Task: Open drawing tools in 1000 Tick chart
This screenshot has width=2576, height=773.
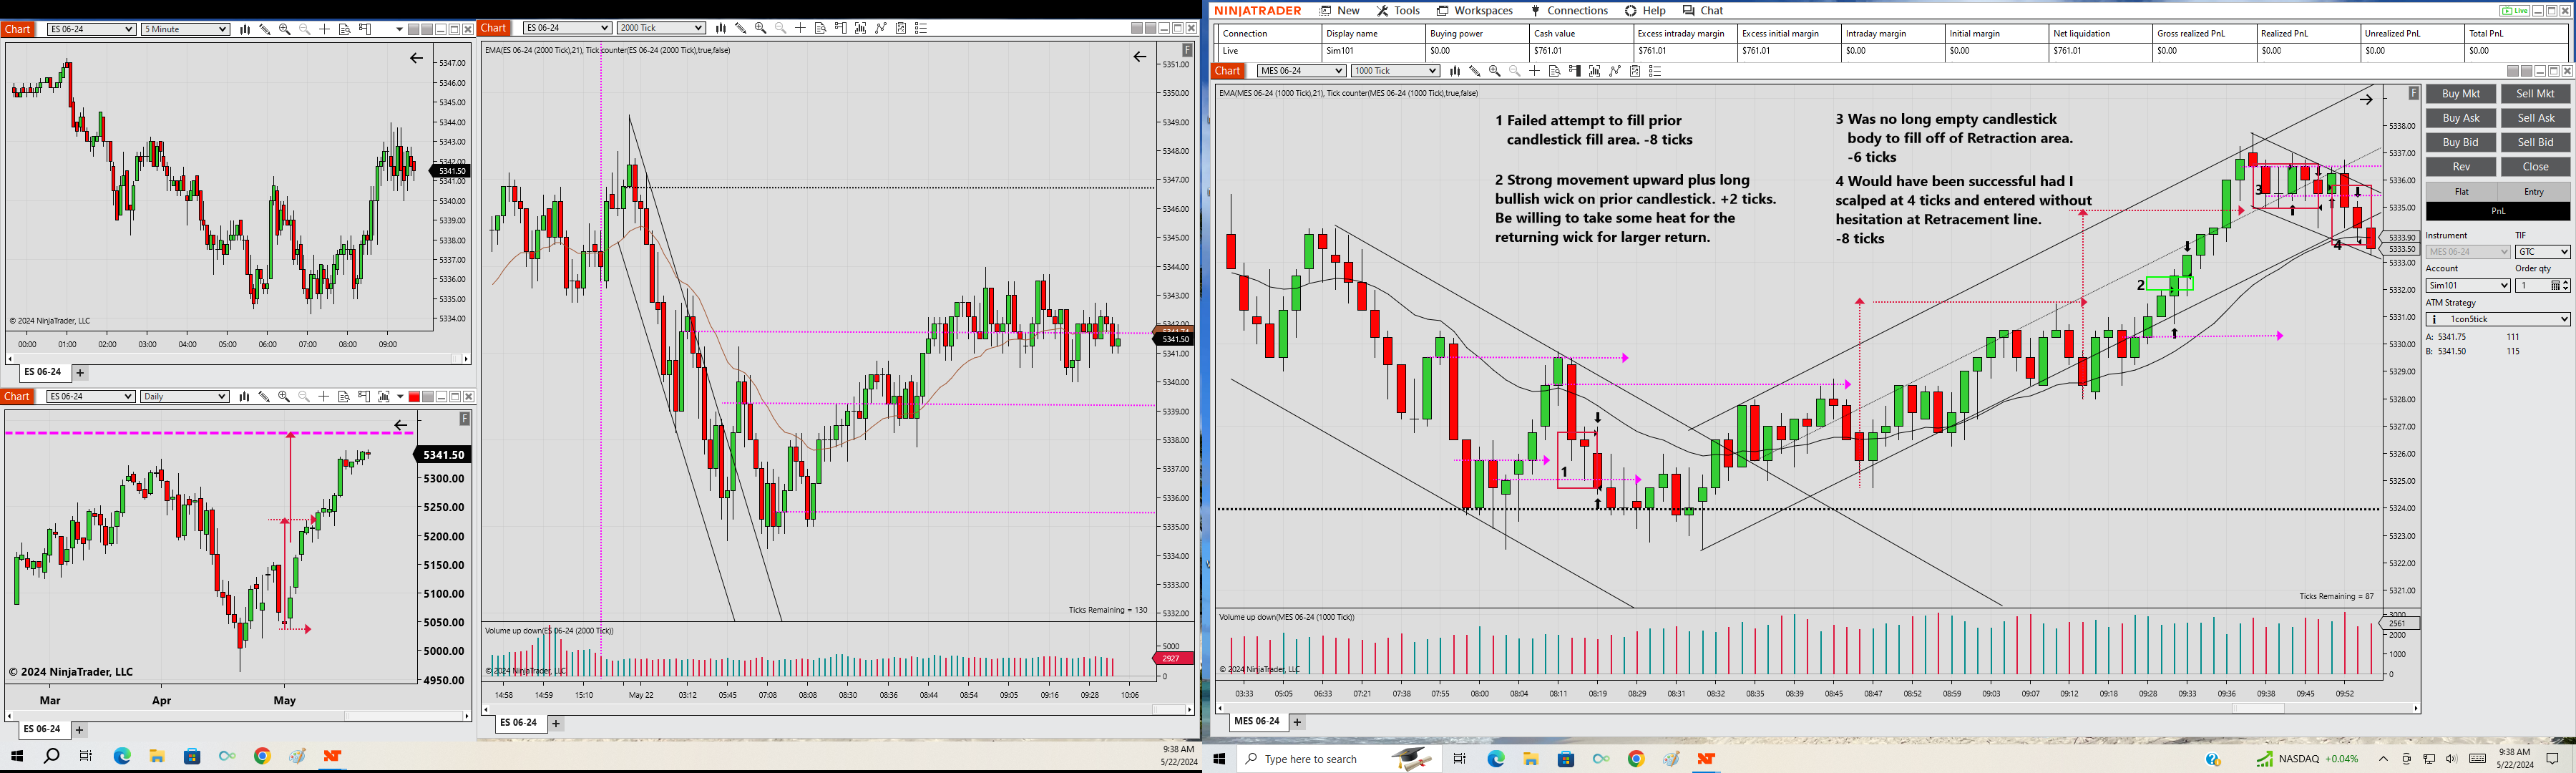Action: 1475,71
